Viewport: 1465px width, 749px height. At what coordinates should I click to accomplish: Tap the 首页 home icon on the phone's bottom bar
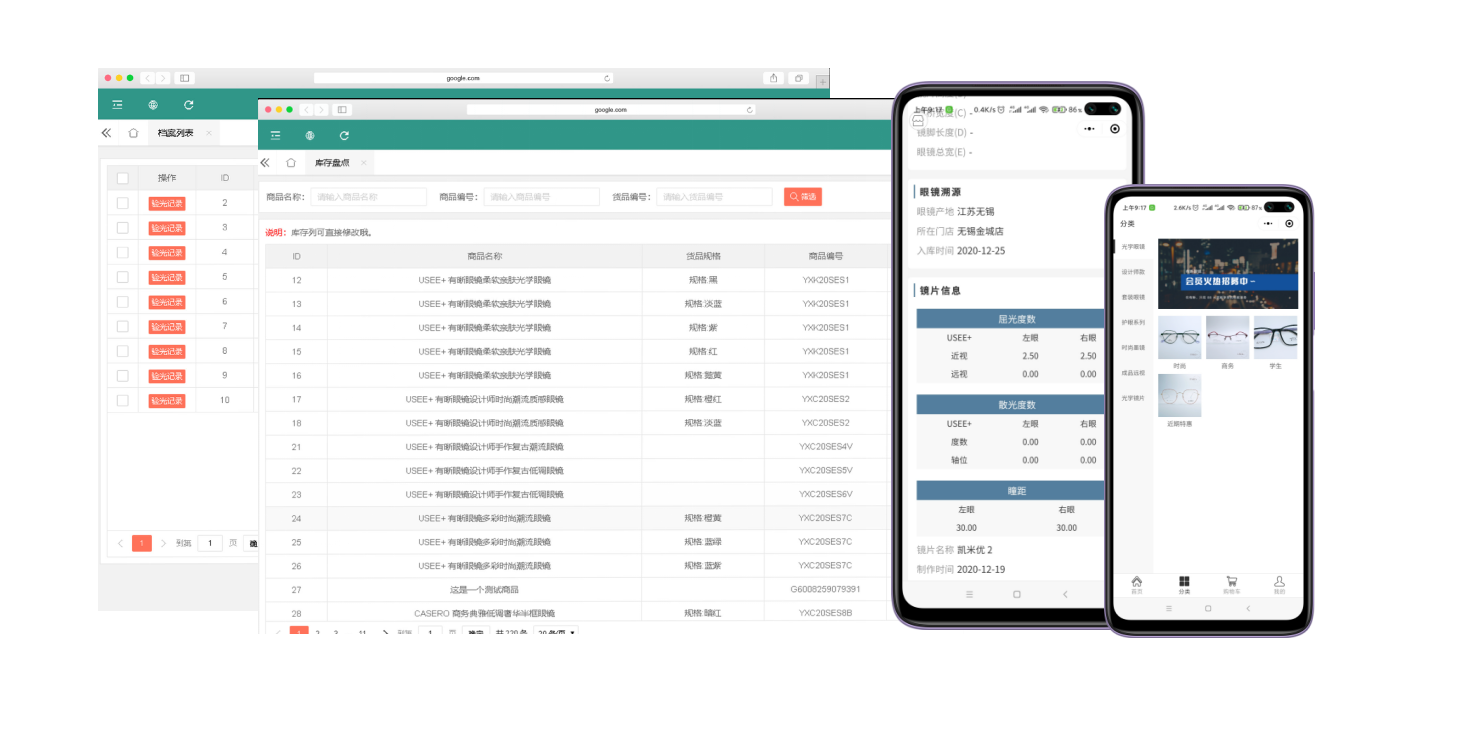coord(1136,584)
